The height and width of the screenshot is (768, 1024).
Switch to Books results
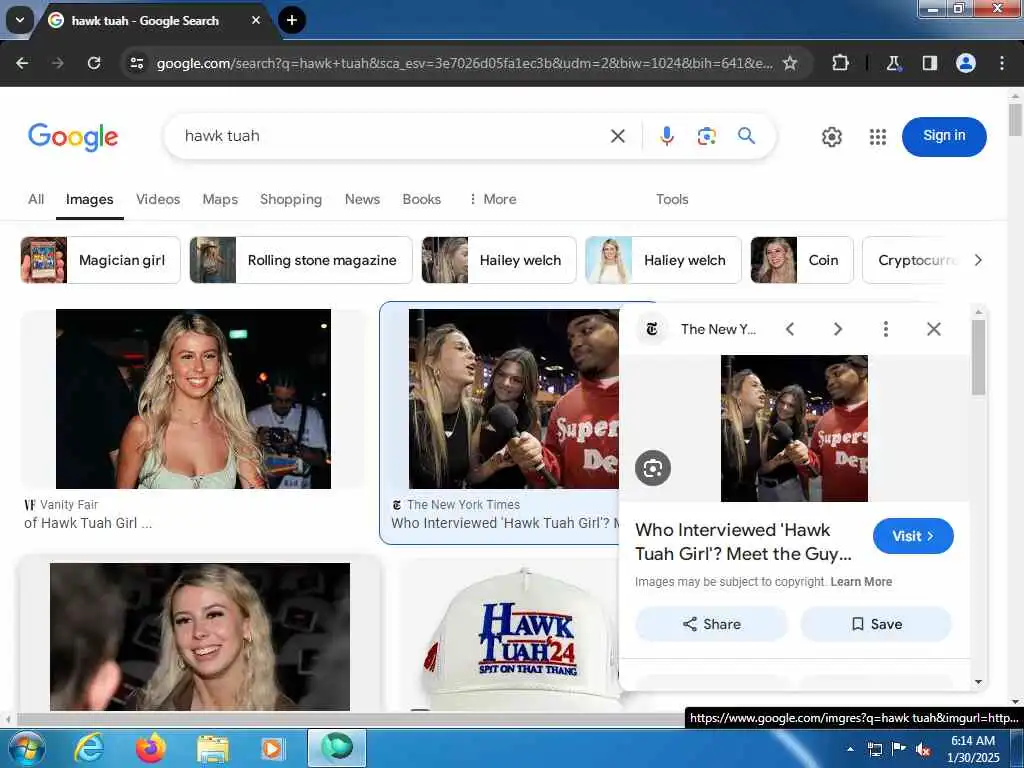(x=421, y=199)
